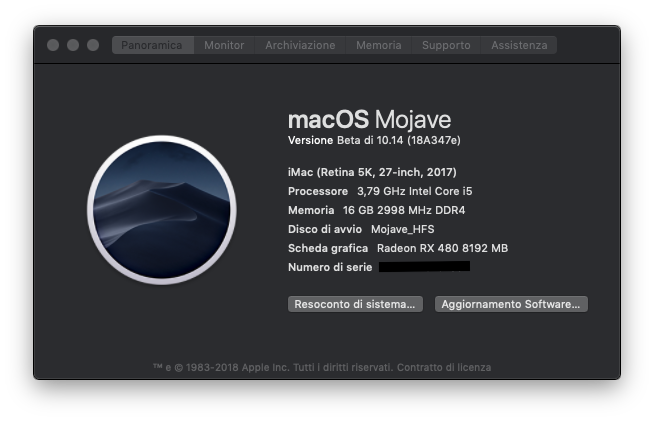Close the window with the first title-bar button
This screenshot has height=421, width=654.
pos(53,45)
